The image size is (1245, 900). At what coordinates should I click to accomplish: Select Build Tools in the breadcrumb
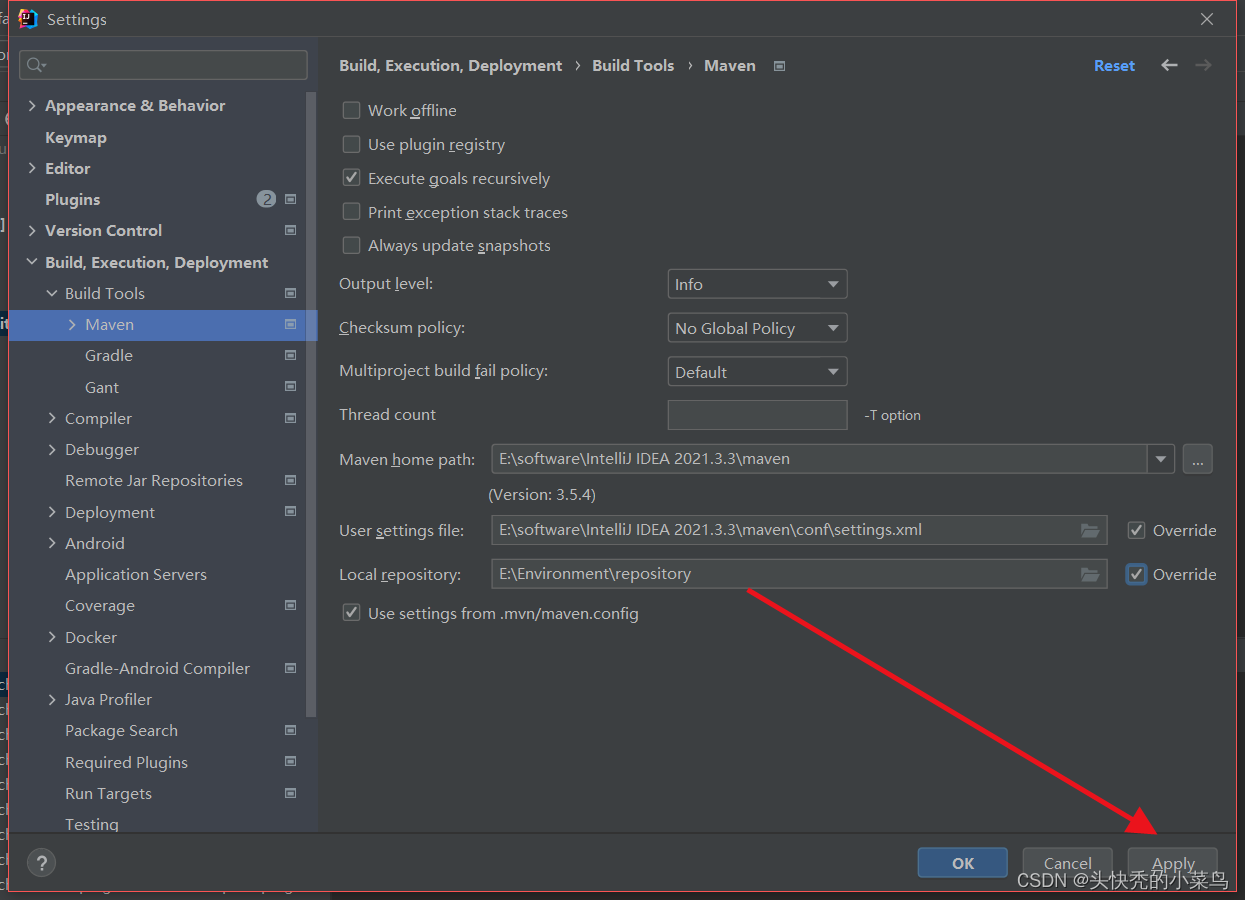coord(633,65)
